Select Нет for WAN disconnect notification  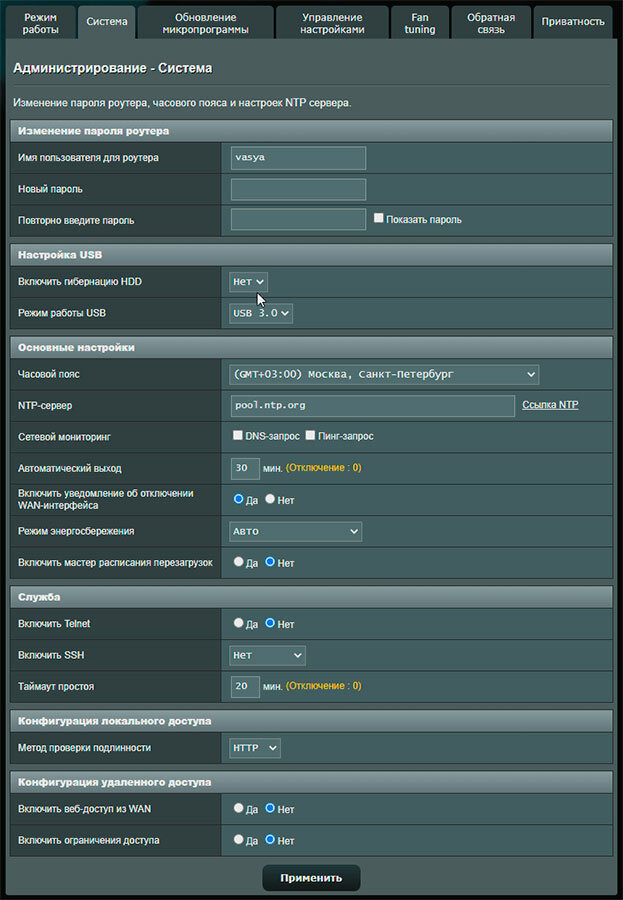pos(270,499)
